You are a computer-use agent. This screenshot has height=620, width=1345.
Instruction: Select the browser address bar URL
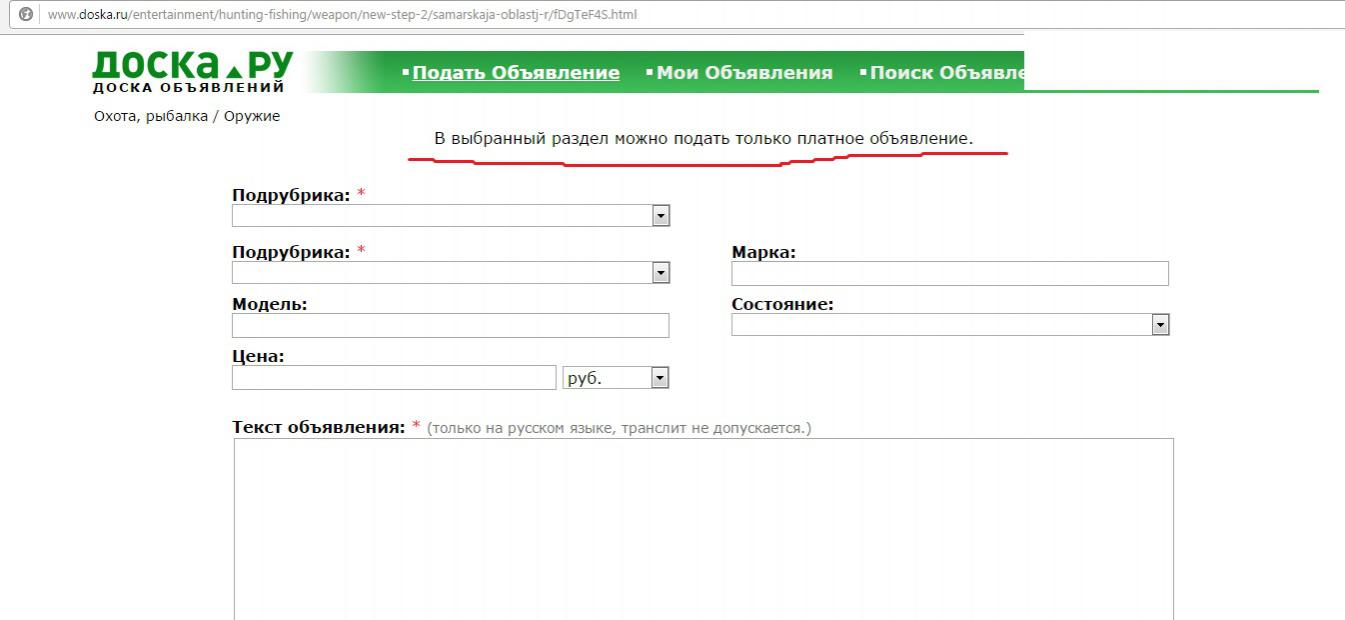point(342,15)
